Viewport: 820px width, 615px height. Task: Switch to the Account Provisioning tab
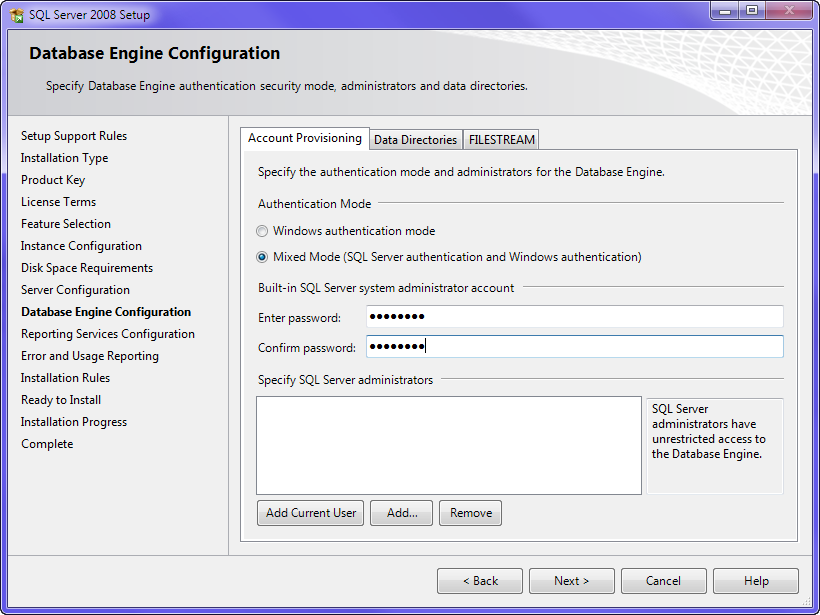coord(305,139)
